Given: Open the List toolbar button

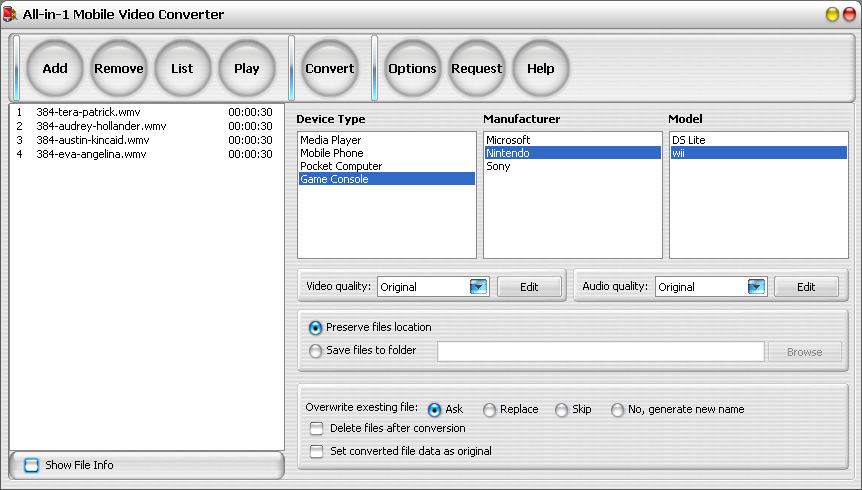Looking at the screenshot, I should click(182, 69).
